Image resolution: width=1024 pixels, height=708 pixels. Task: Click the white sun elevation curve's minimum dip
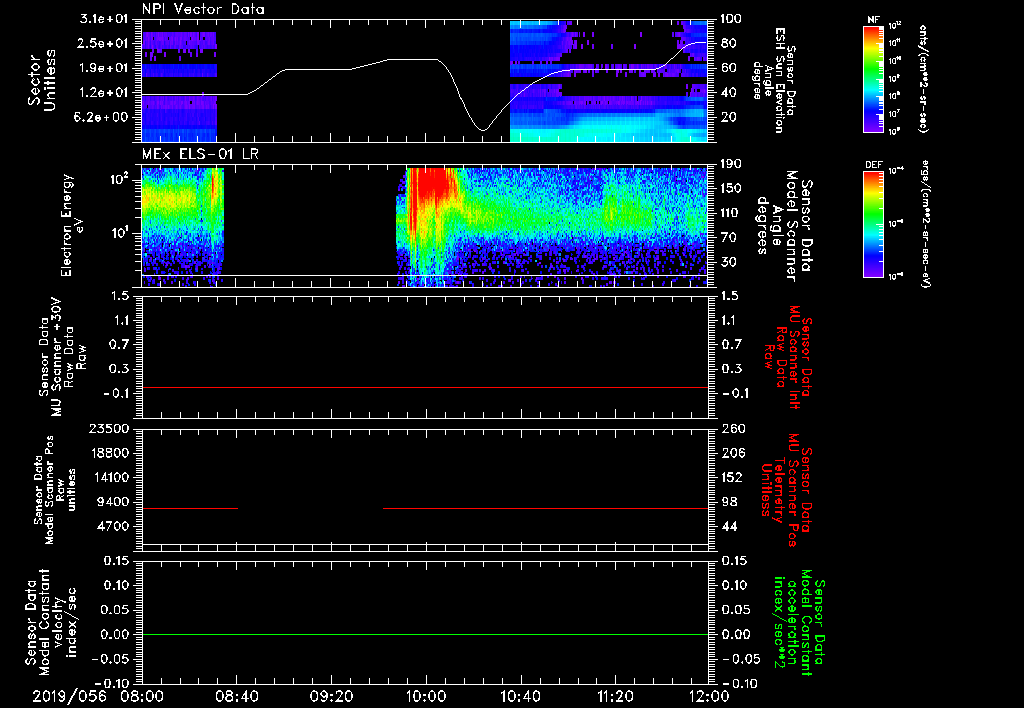click(x=483, y=129)
